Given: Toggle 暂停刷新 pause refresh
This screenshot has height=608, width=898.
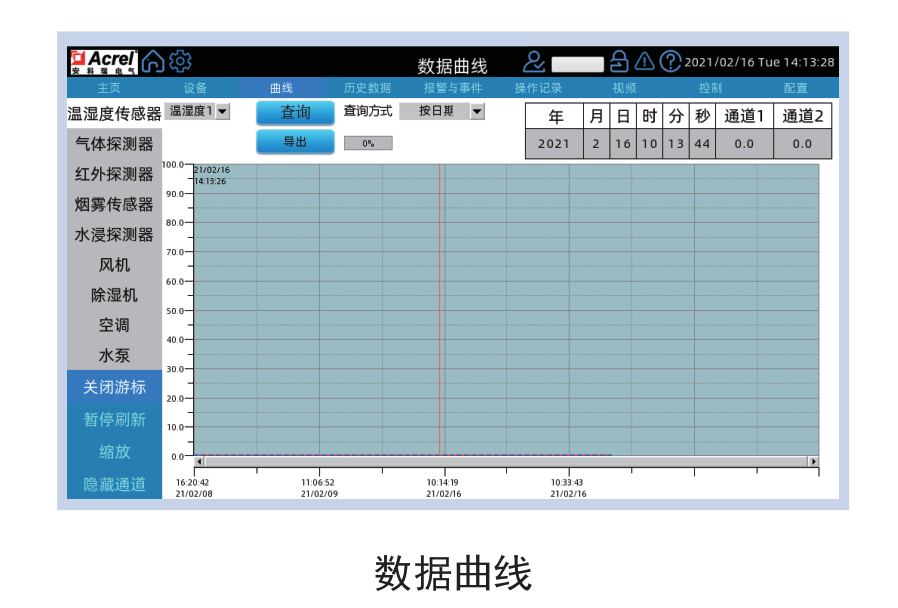Looking at the screenshot, I should 114,419.
